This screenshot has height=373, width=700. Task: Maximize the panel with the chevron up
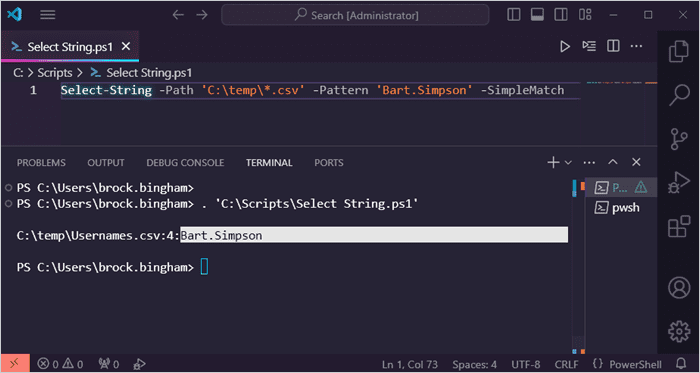click(613, 162)
